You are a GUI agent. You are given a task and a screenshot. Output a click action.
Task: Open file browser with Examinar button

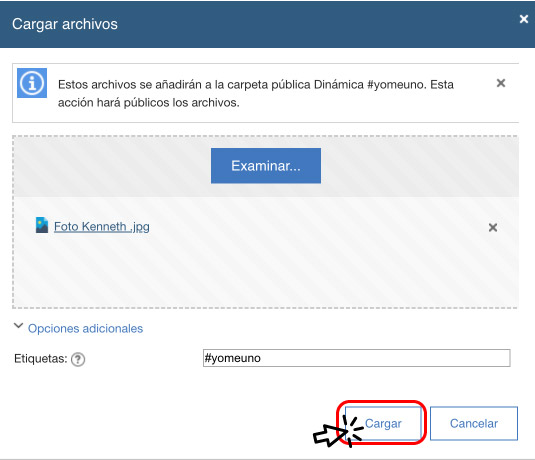(x=266, y=166)
